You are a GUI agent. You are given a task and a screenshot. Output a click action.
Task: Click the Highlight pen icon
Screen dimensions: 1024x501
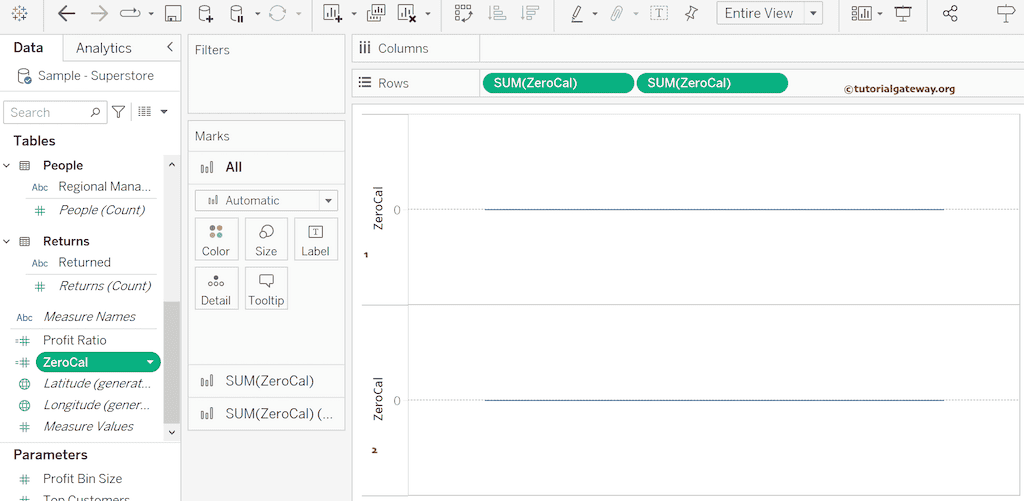577,13
